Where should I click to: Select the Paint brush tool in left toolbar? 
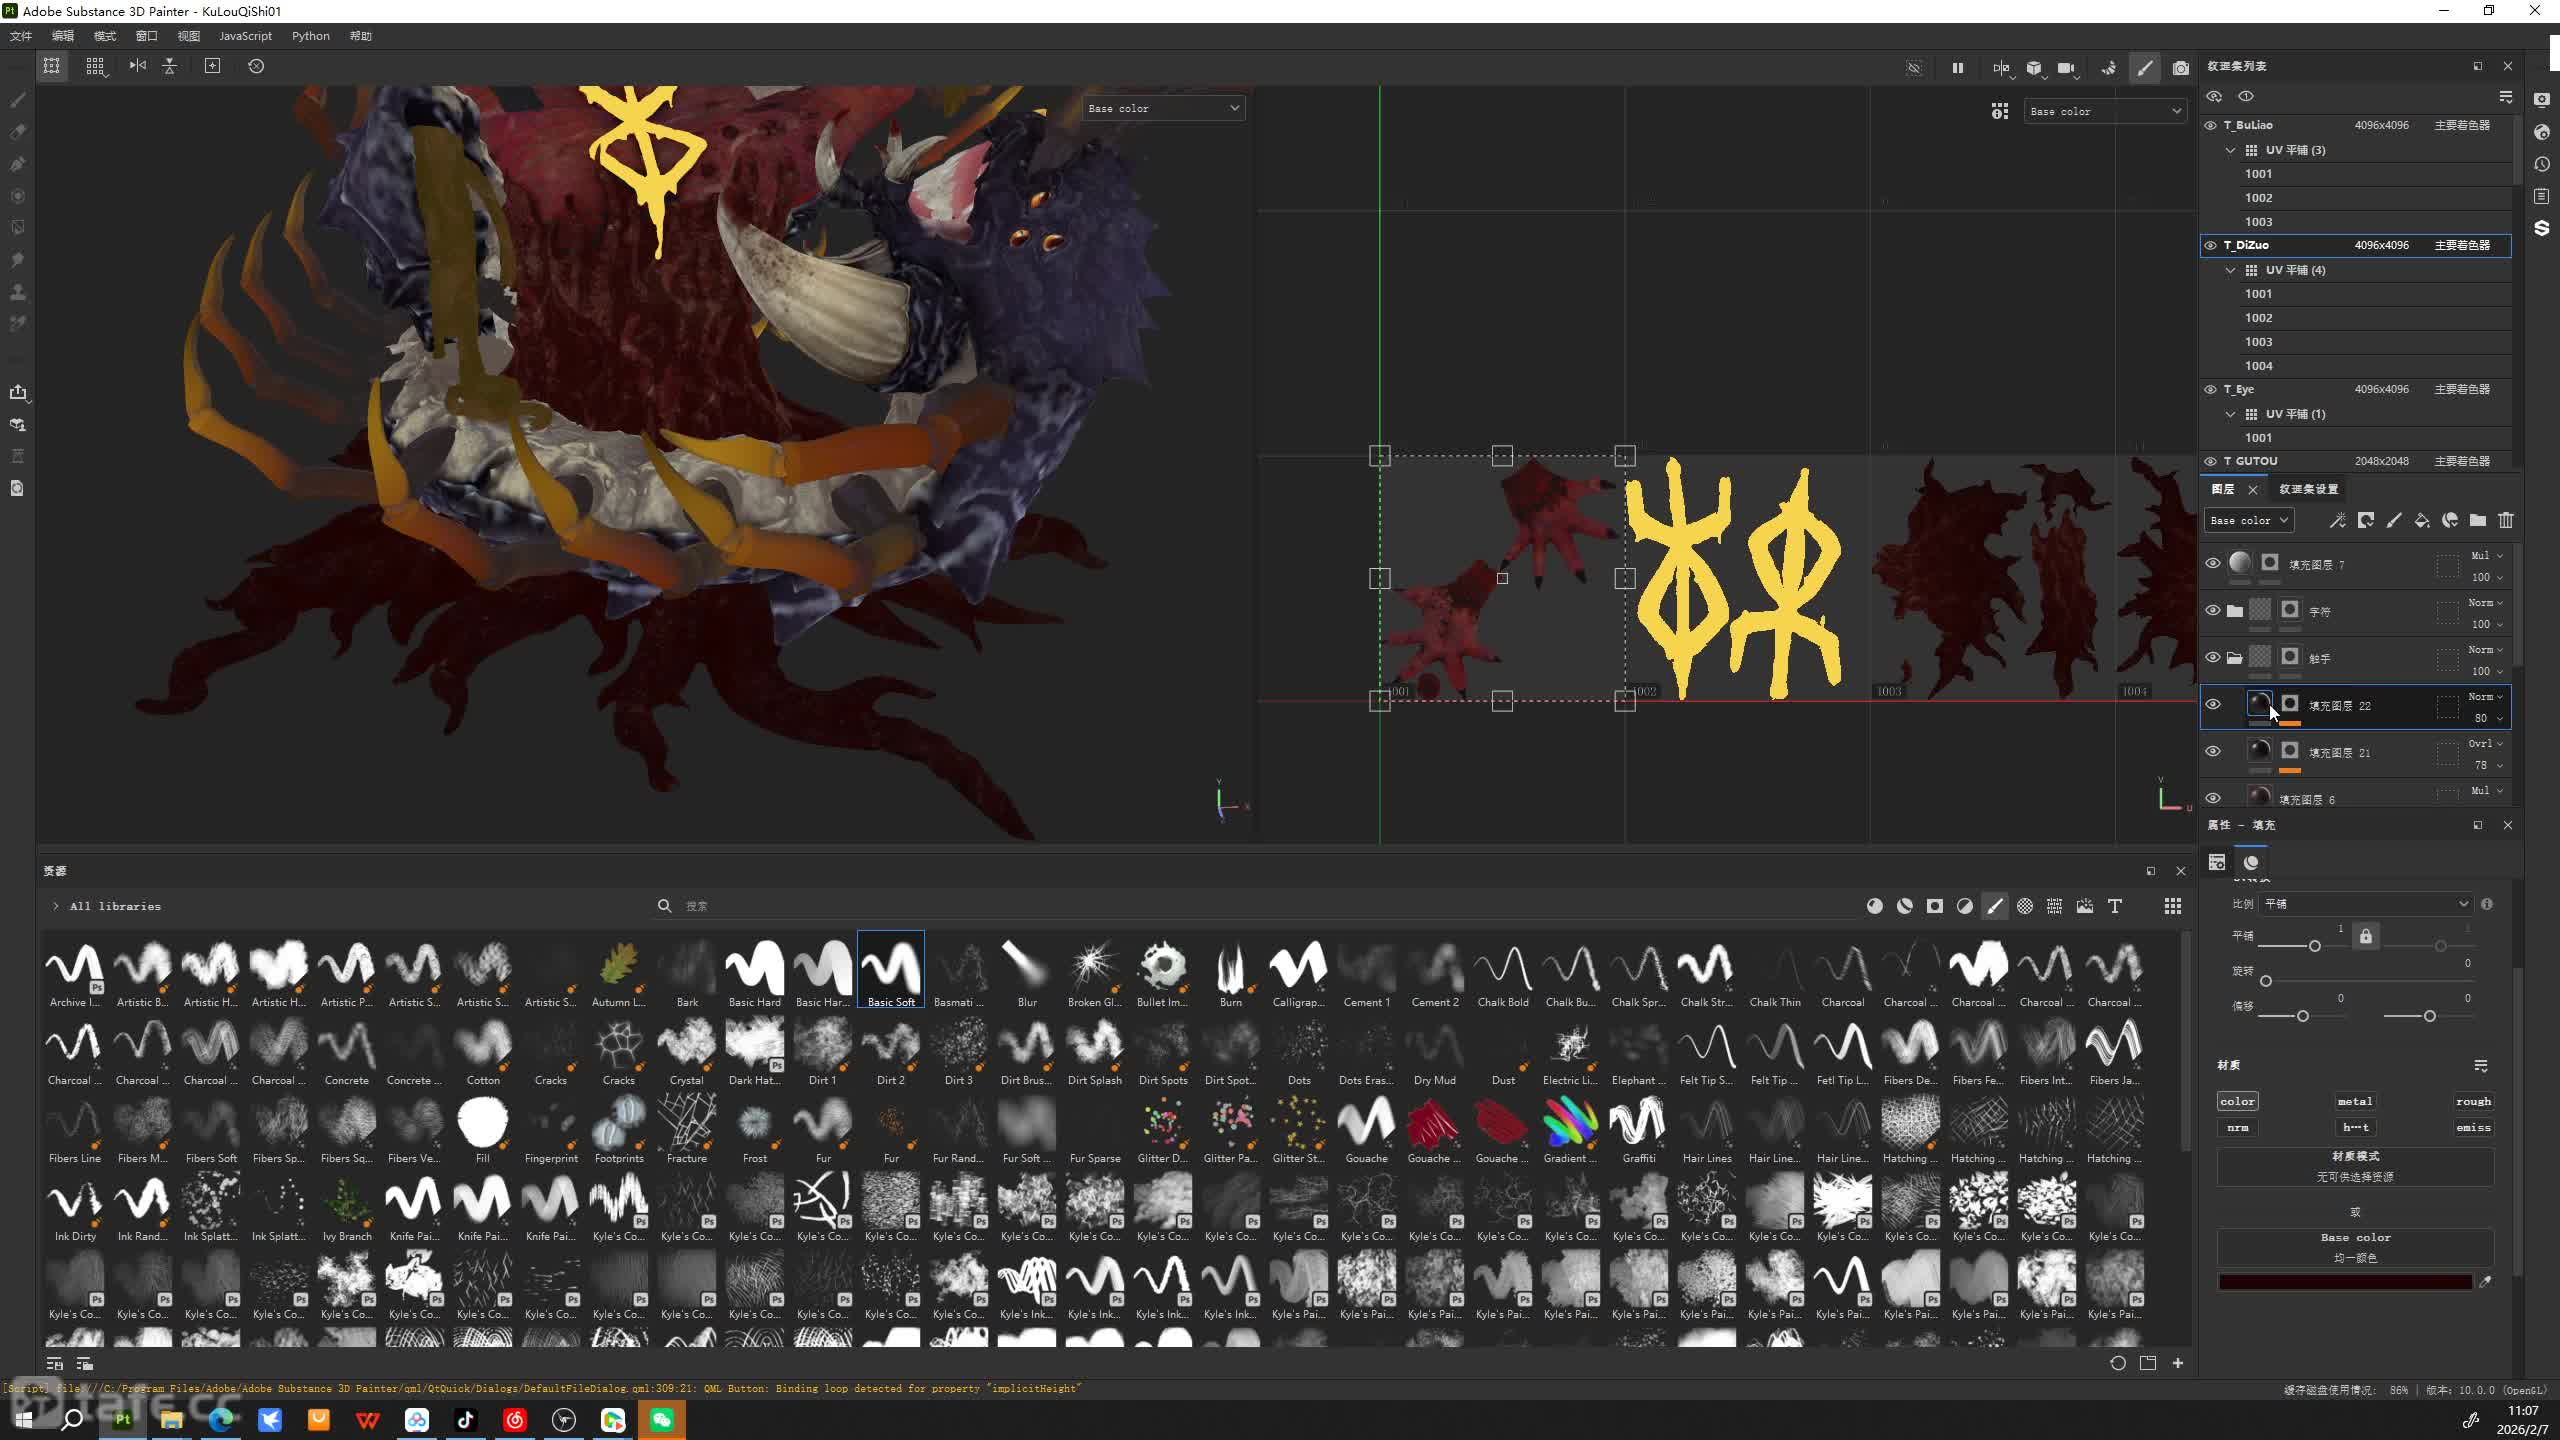(x=18, y=100)
